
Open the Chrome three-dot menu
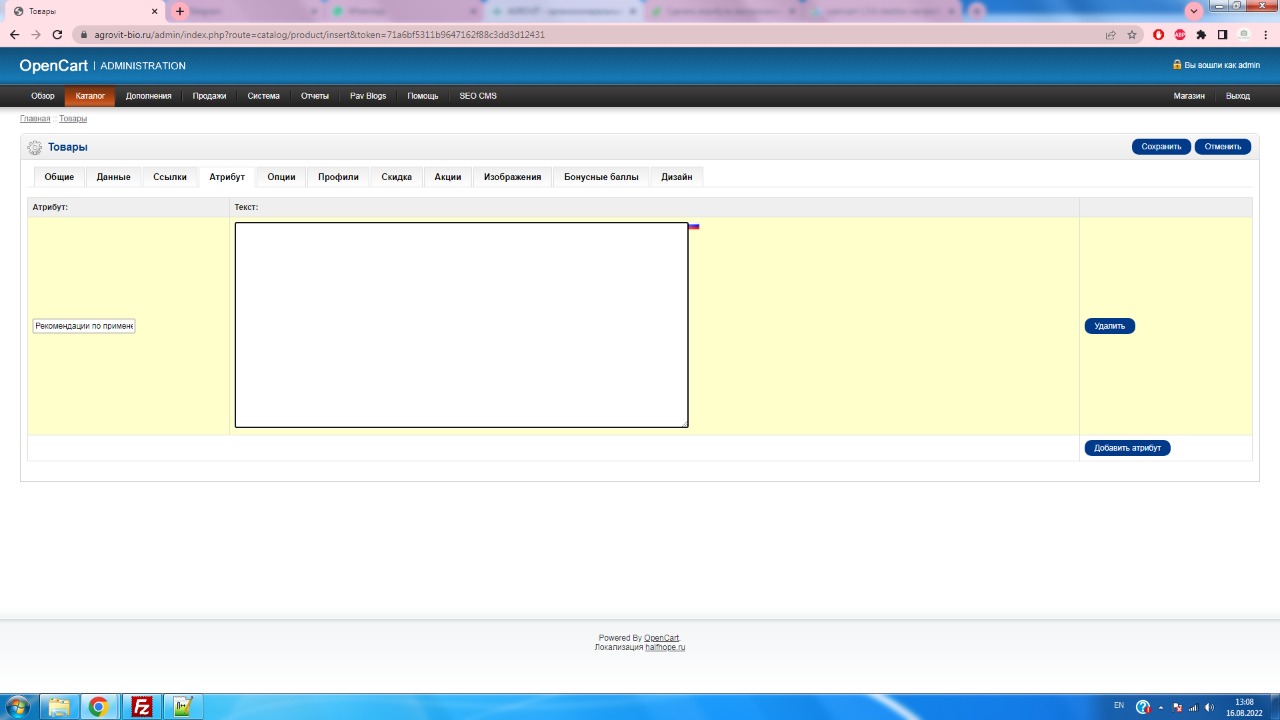click(1265, 34)
